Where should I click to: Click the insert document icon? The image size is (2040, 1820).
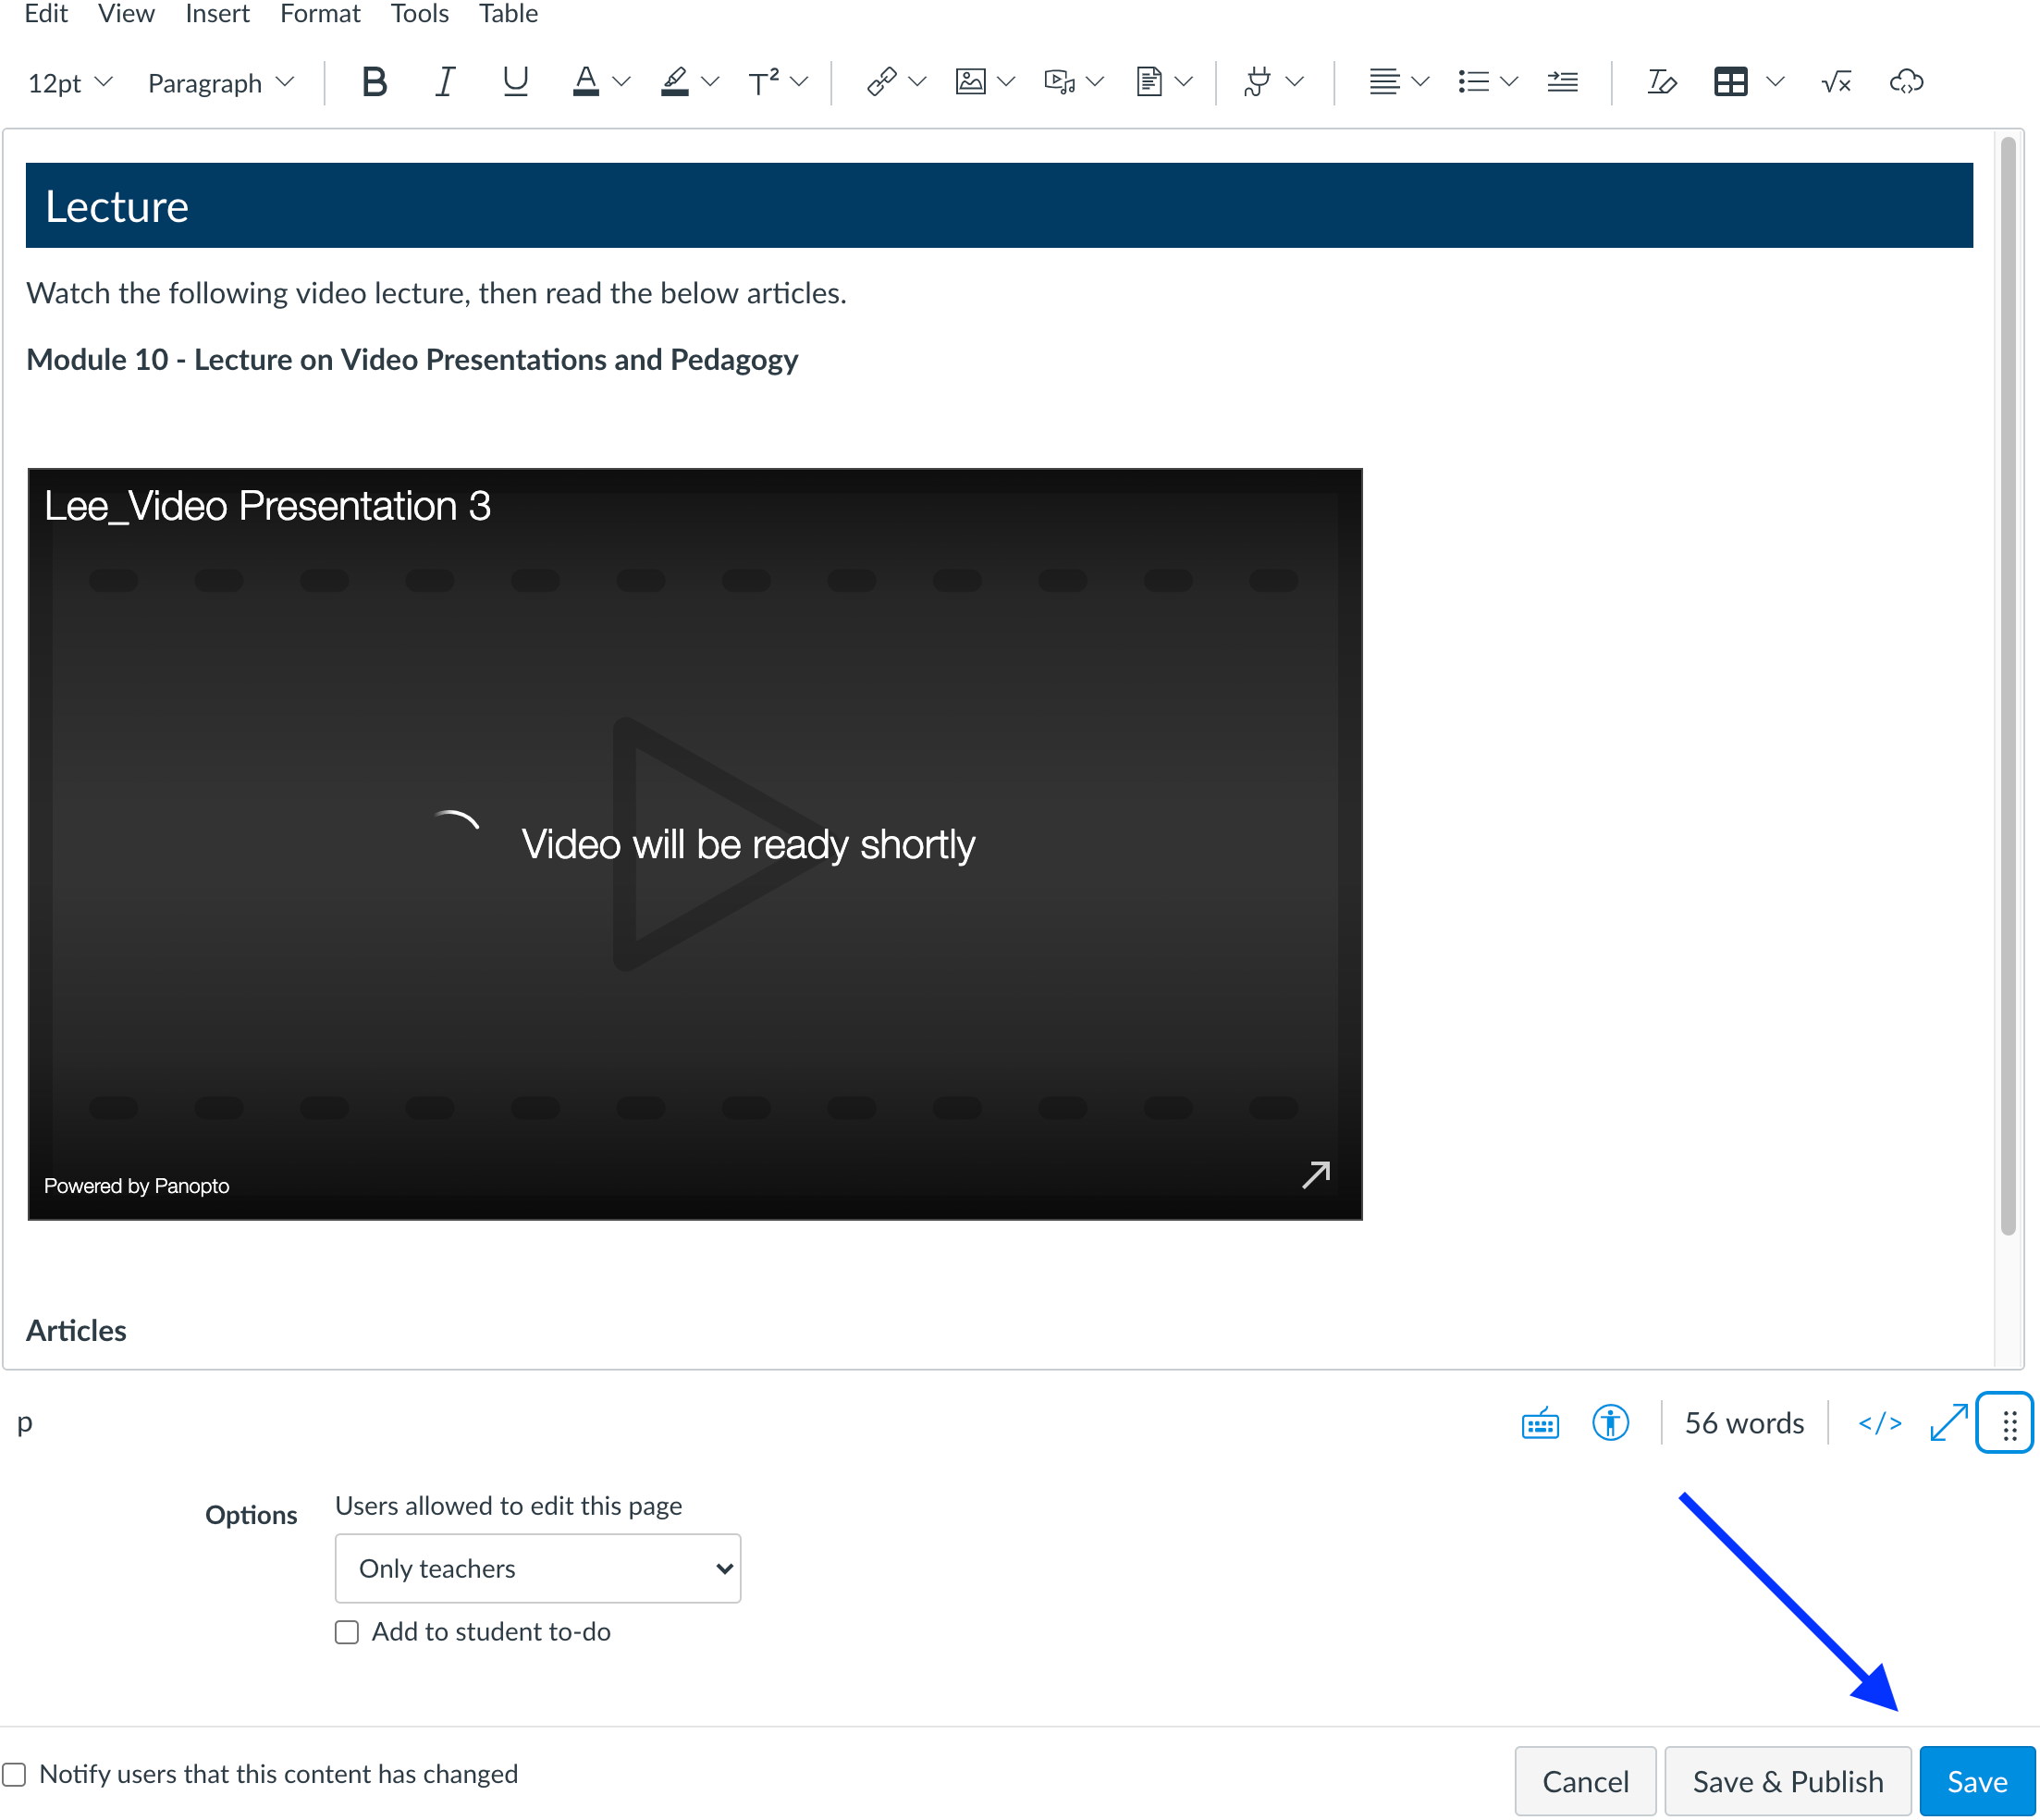[1149, 82]
